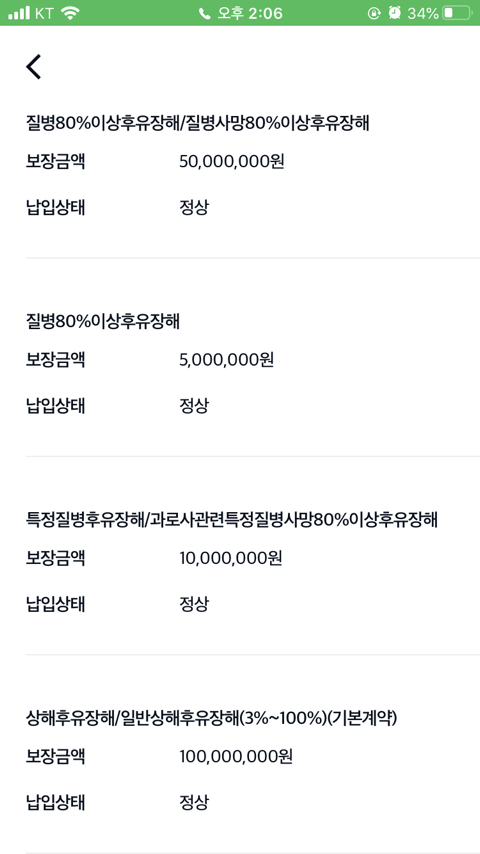Viewport: 480px width, 854px height.
Task: Tap the battery indicator icon
Action: tap(458, 14)
